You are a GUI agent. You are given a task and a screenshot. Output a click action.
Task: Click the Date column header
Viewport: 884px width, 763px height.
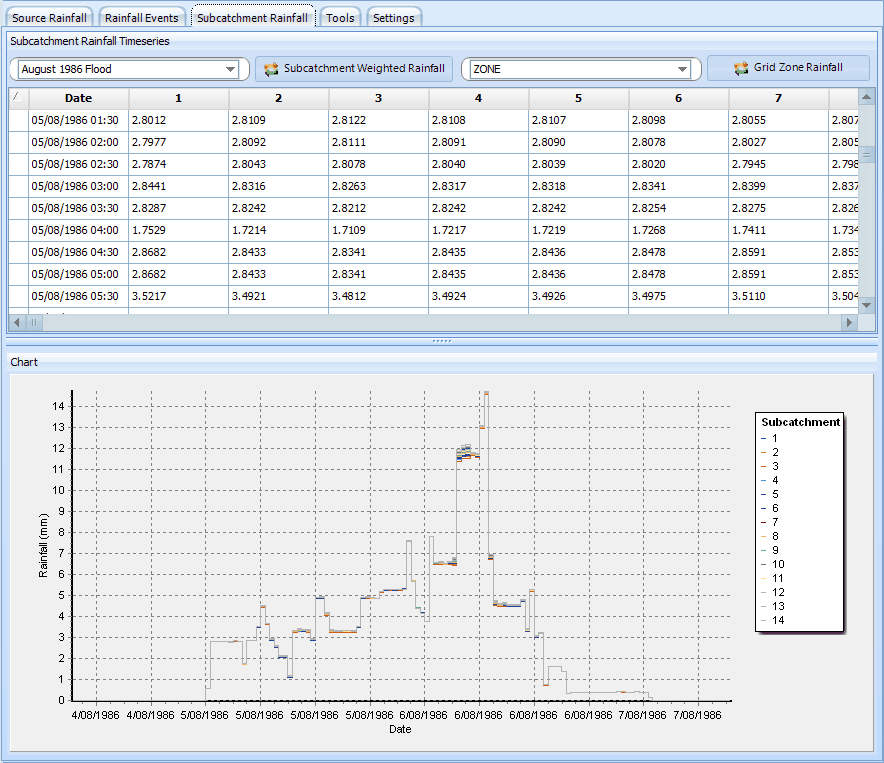(78, 98)
